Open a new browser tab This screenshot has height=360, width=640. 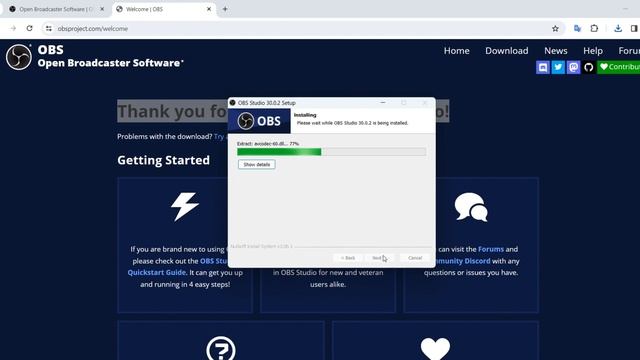click(x=225, y=9)
